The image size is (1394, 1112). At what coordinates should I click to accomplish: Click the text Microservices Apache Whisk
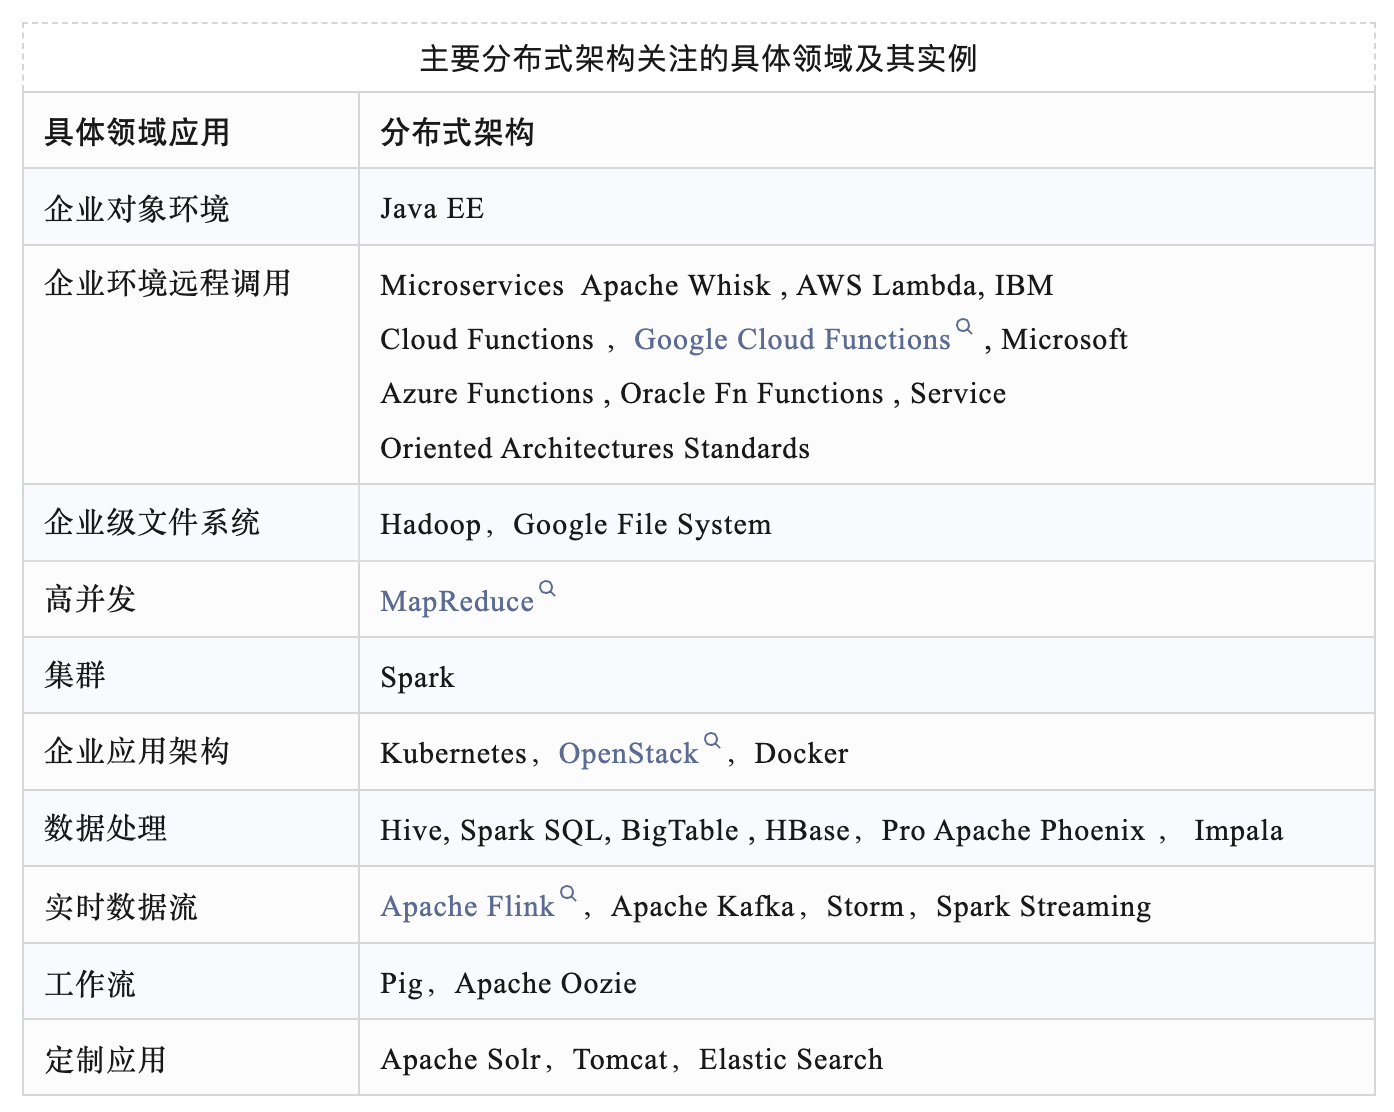575,286
